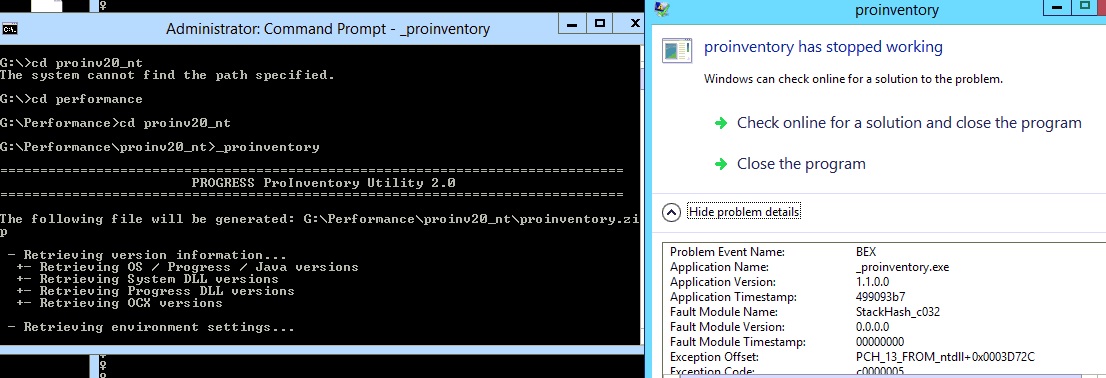This screenshot has height=378, width=1106.
Task: Click 'Retrieving System DLL versions' line
Action: [x=147, y=279]
